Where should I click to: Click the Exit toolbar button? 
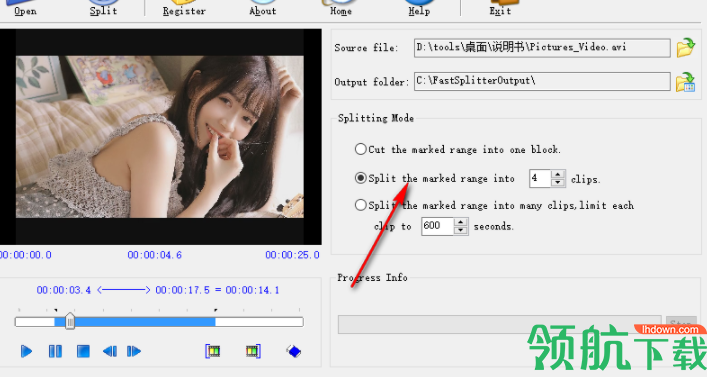point(500,9)
